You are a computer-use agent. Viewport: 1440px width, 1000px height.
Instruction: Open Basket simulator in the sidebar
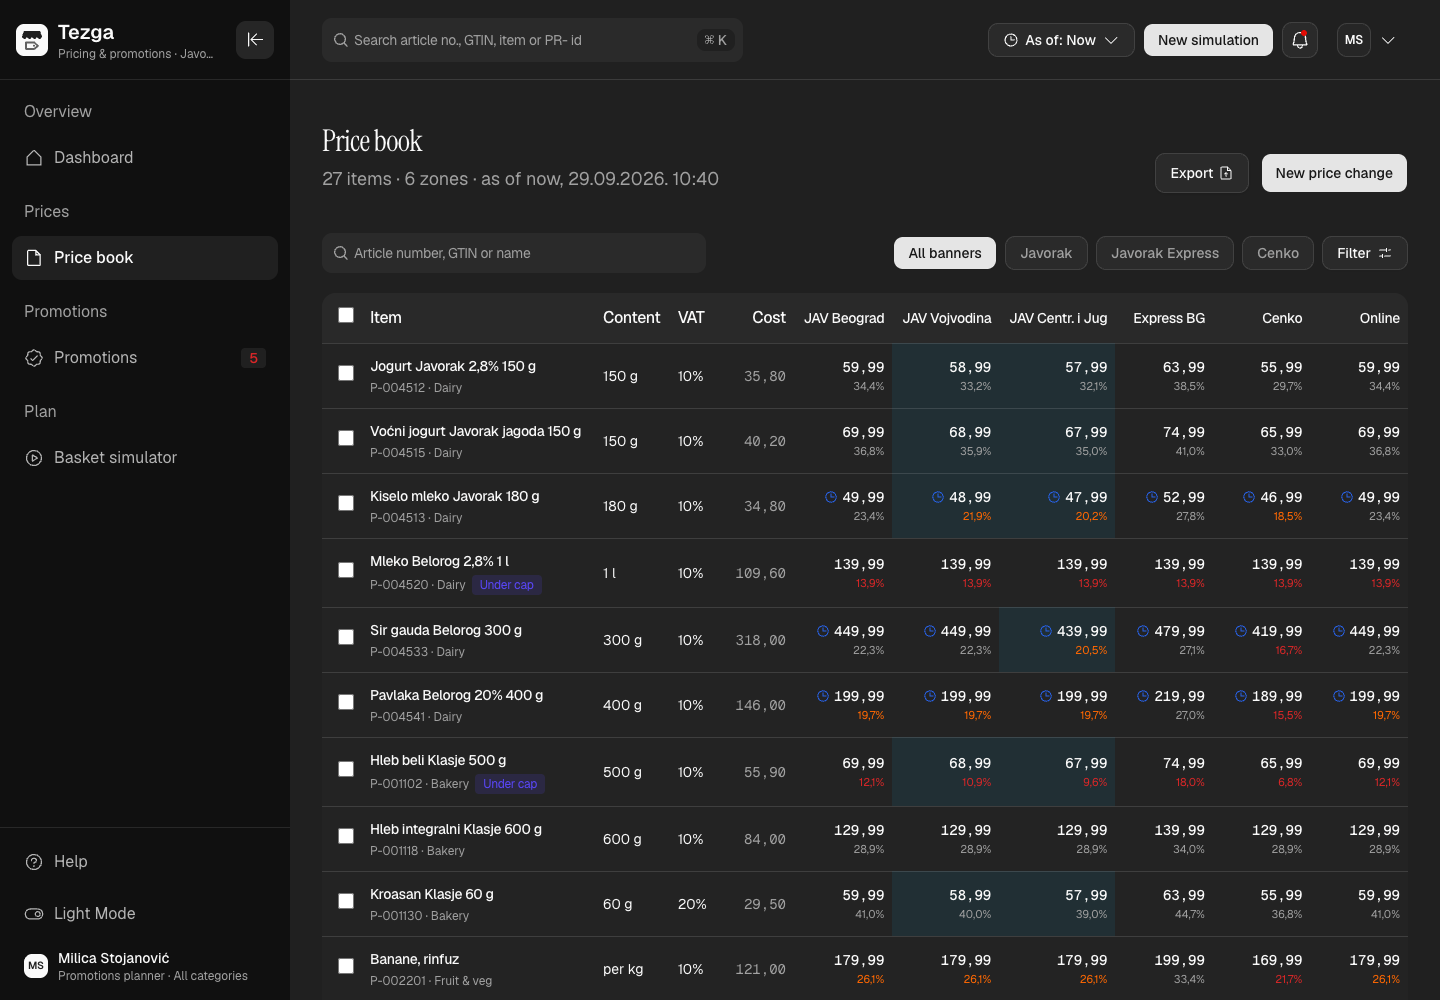145,458
